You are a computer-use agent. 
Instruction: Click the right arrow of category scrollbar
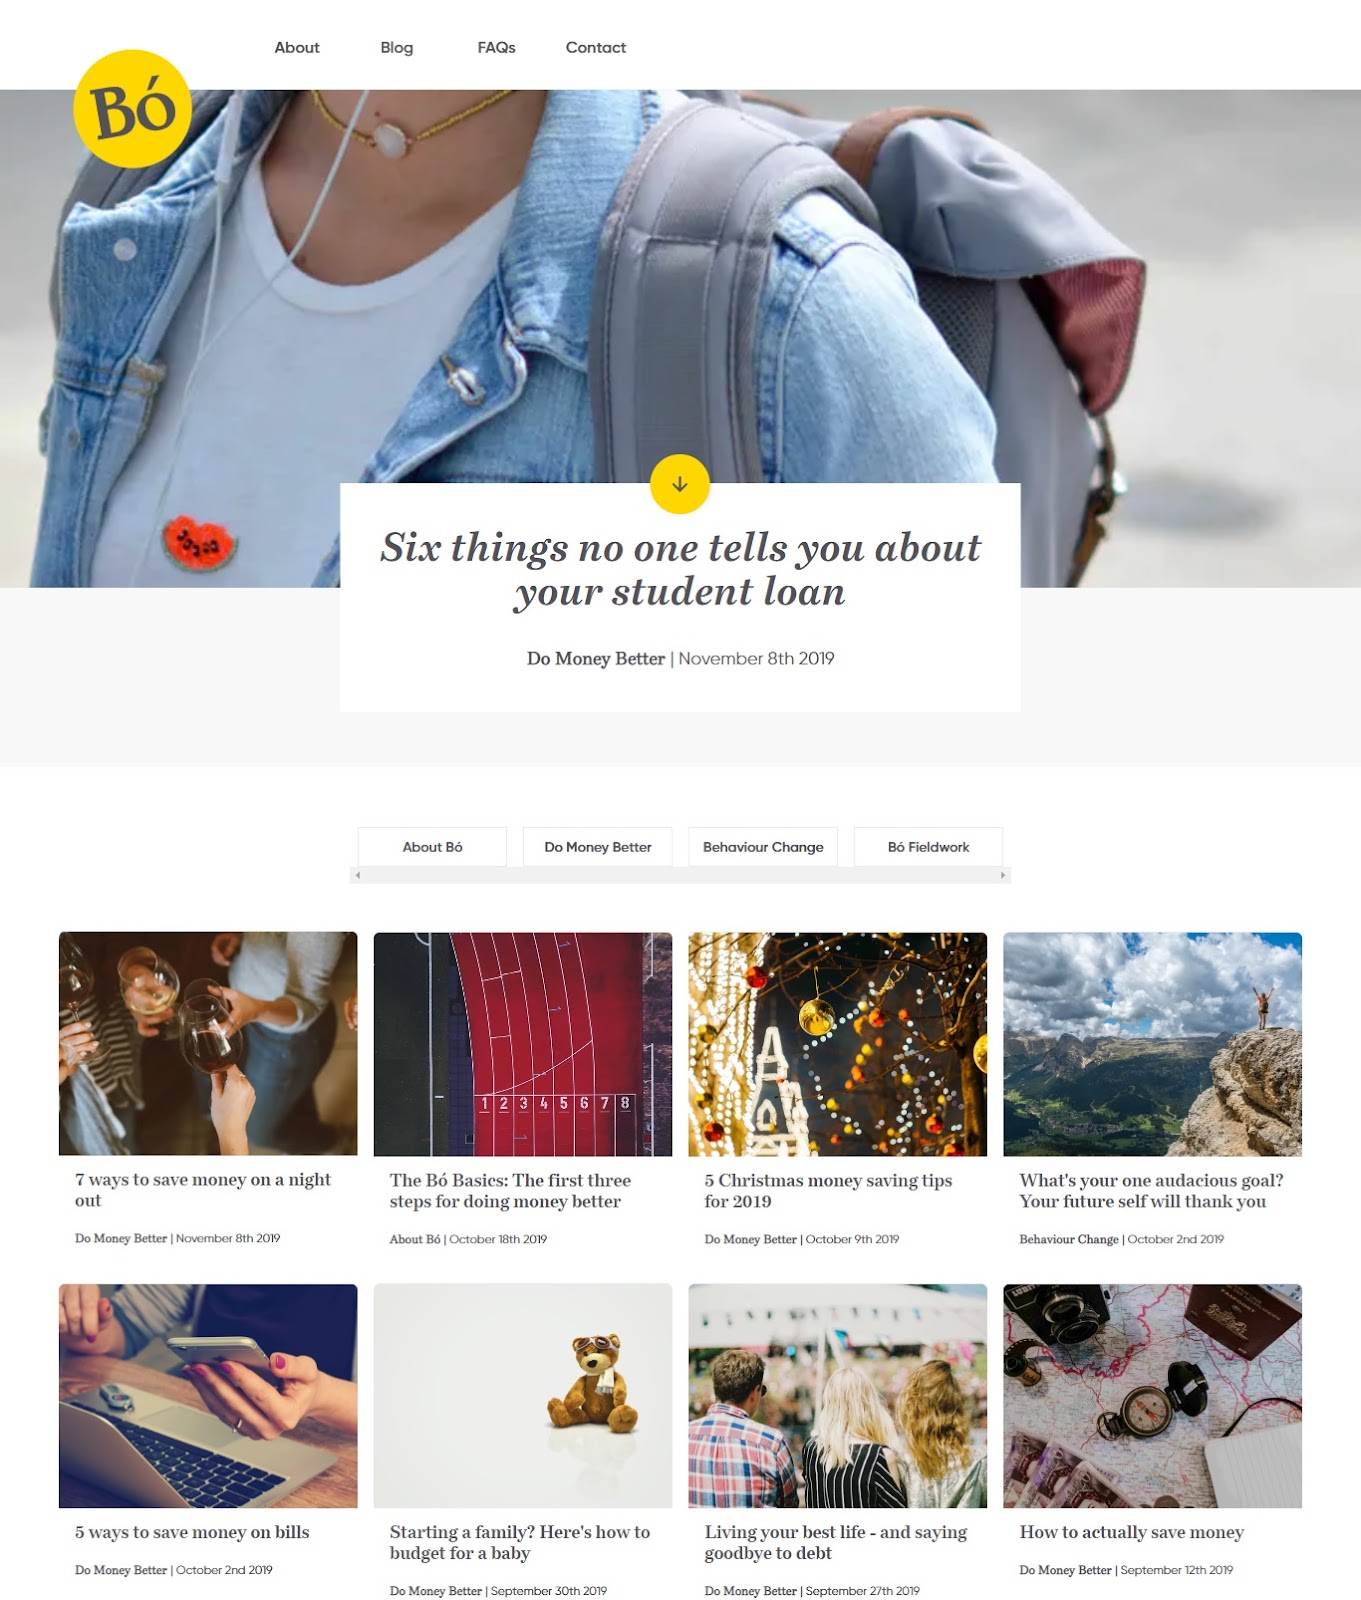point(1003,875)
